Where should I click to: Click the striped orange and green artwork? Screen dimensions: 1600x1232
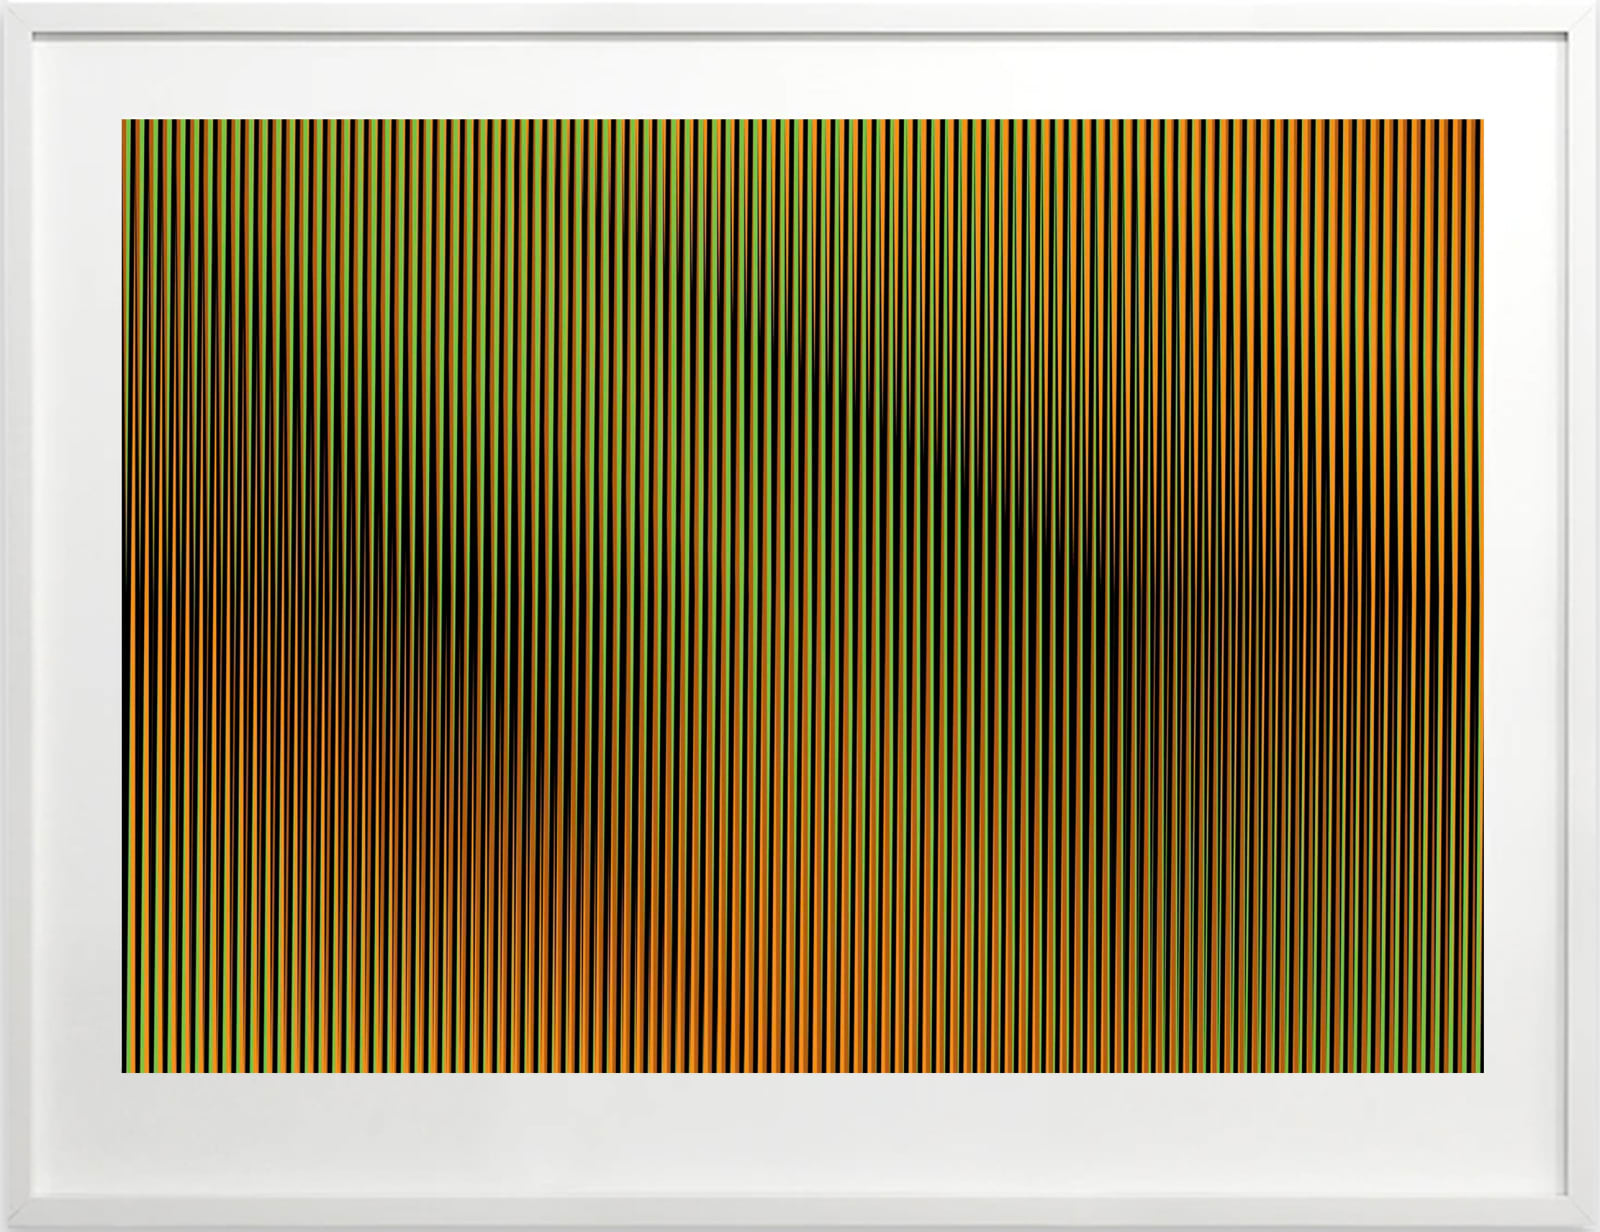point(802,596)
